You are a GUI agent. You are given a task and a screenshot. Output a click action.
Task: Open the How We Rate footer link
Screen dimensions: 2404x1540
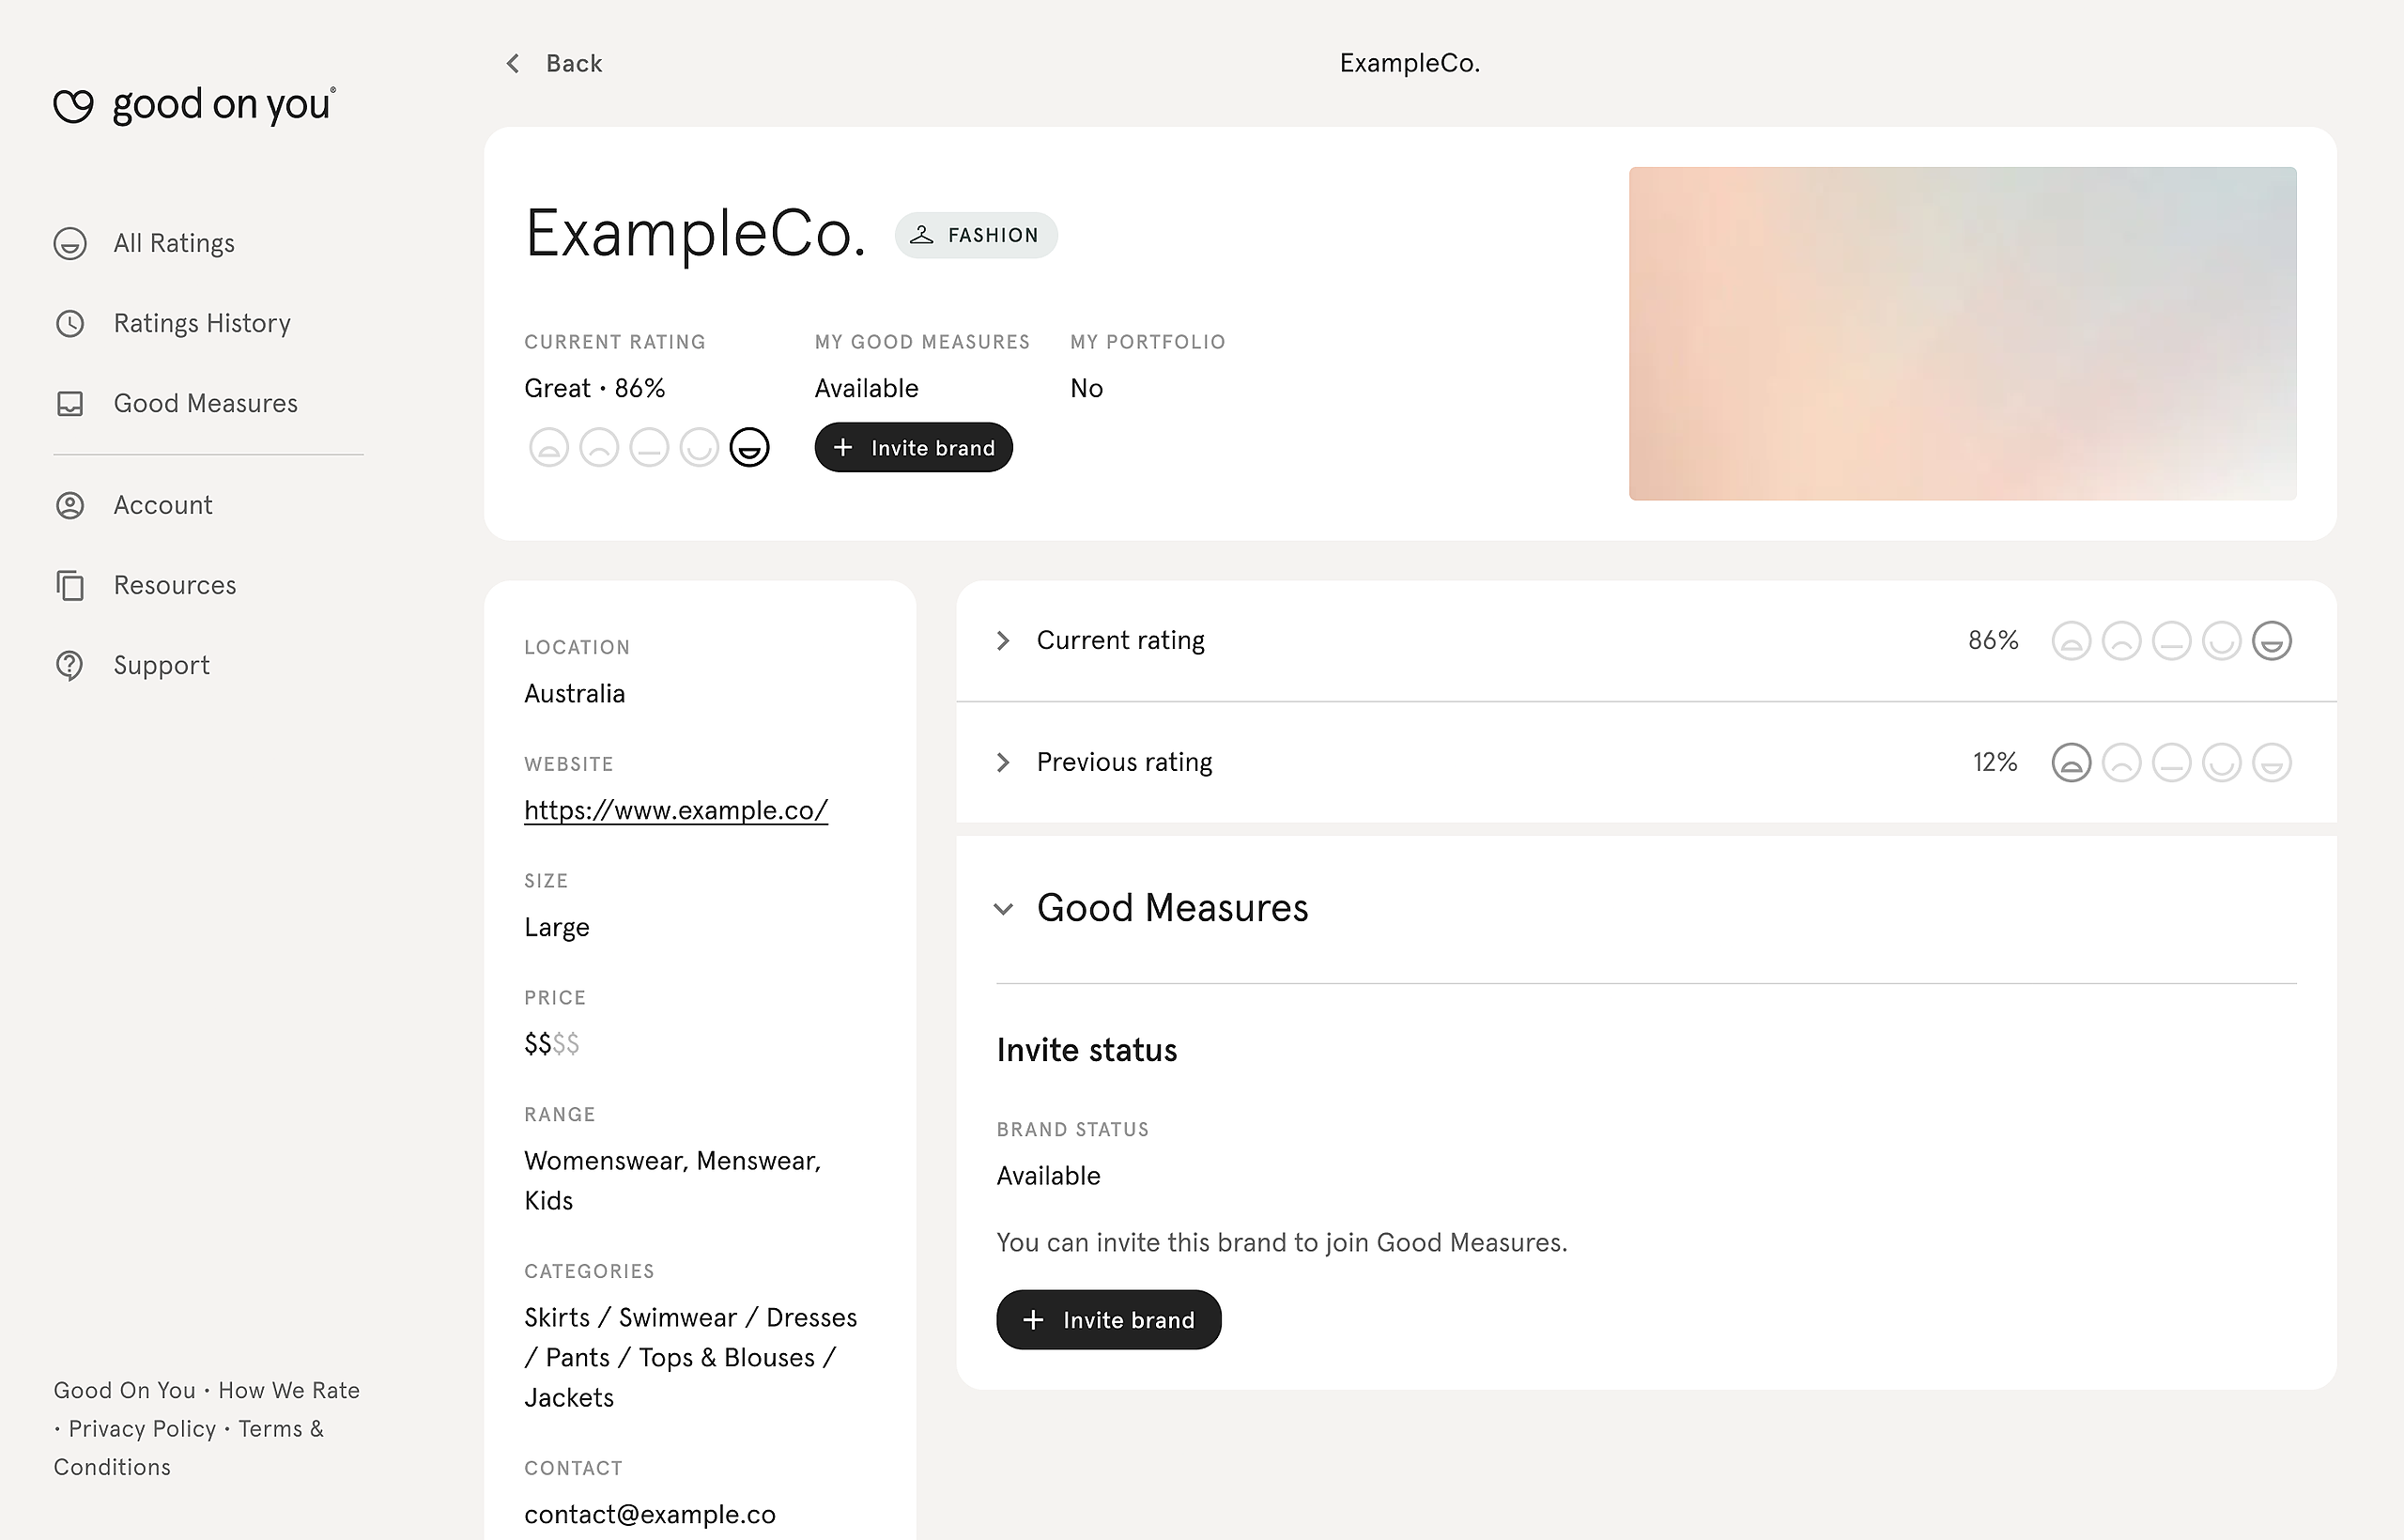289,1390
